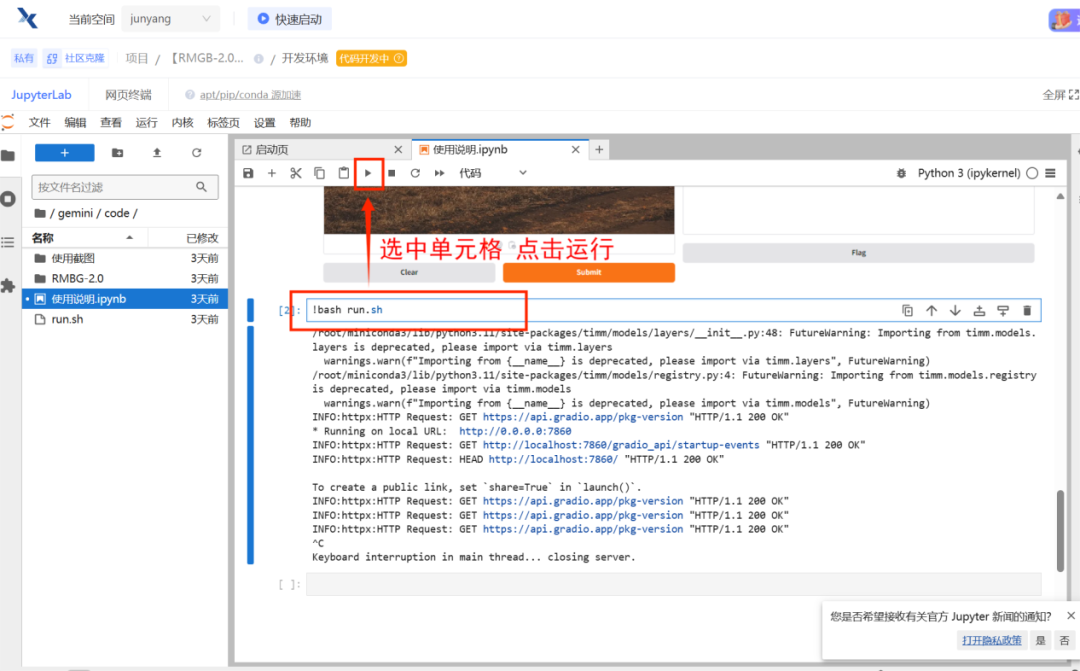Click the 快速启动 button
The width and height of the screenshot is (1080, 671).
290,19
